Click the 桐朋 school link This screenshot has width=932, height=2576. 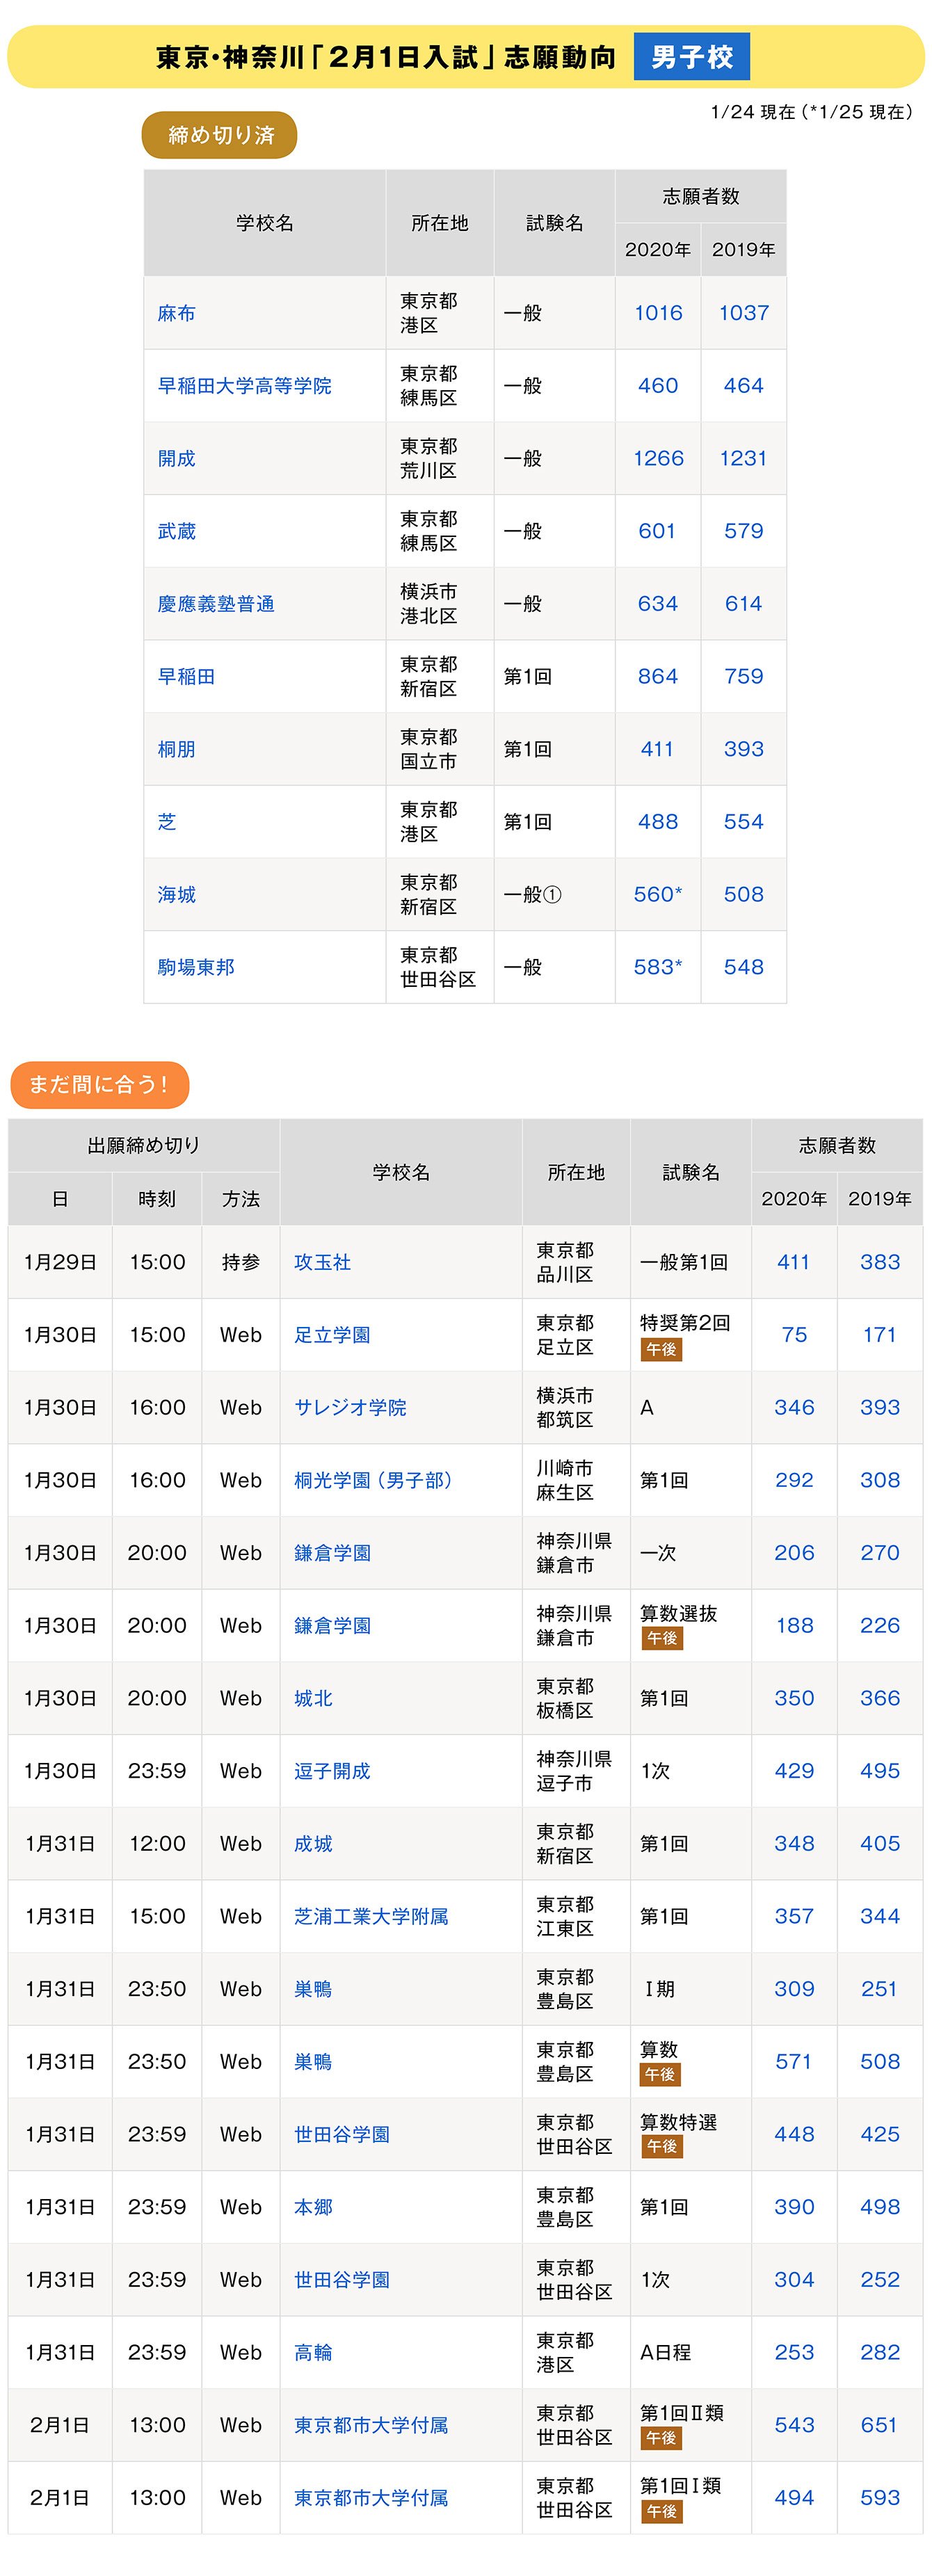click(x=176, y=749)
